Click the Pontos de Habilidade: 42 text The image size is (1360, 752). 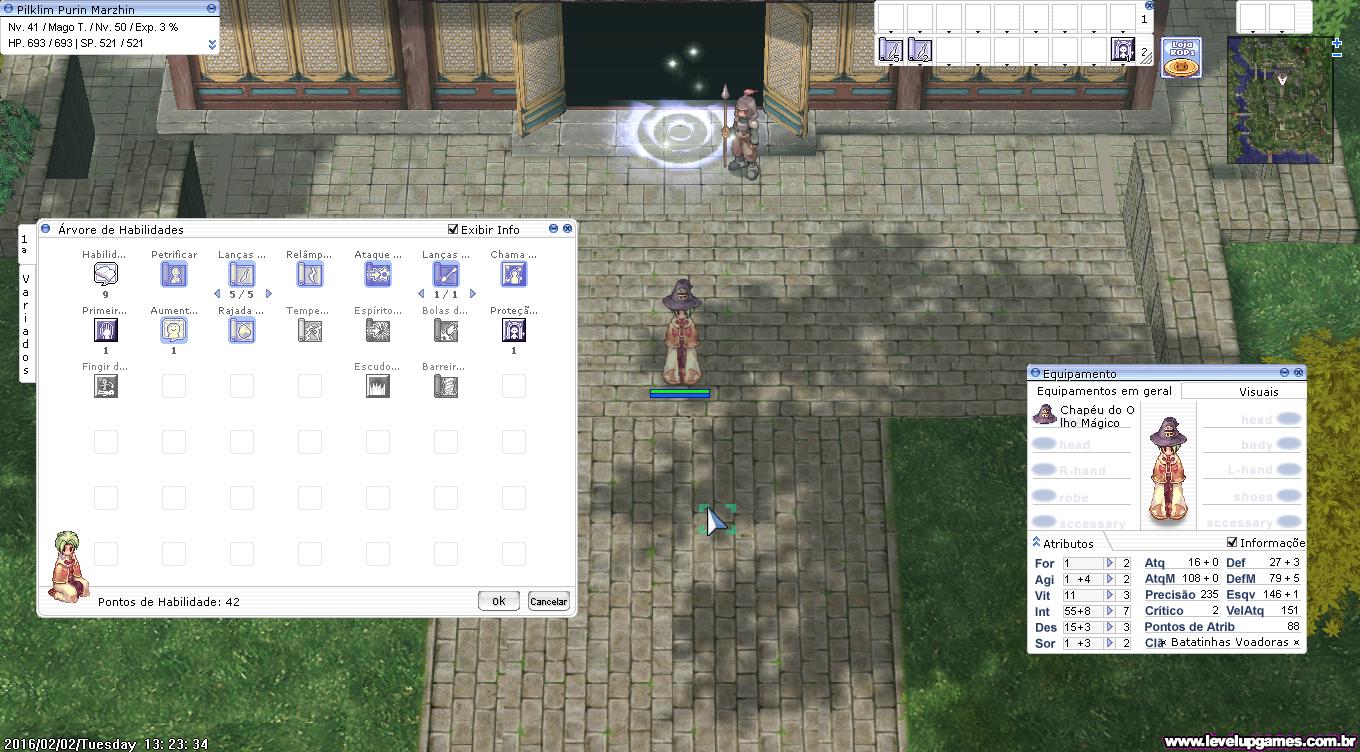(x=169, y=602)
